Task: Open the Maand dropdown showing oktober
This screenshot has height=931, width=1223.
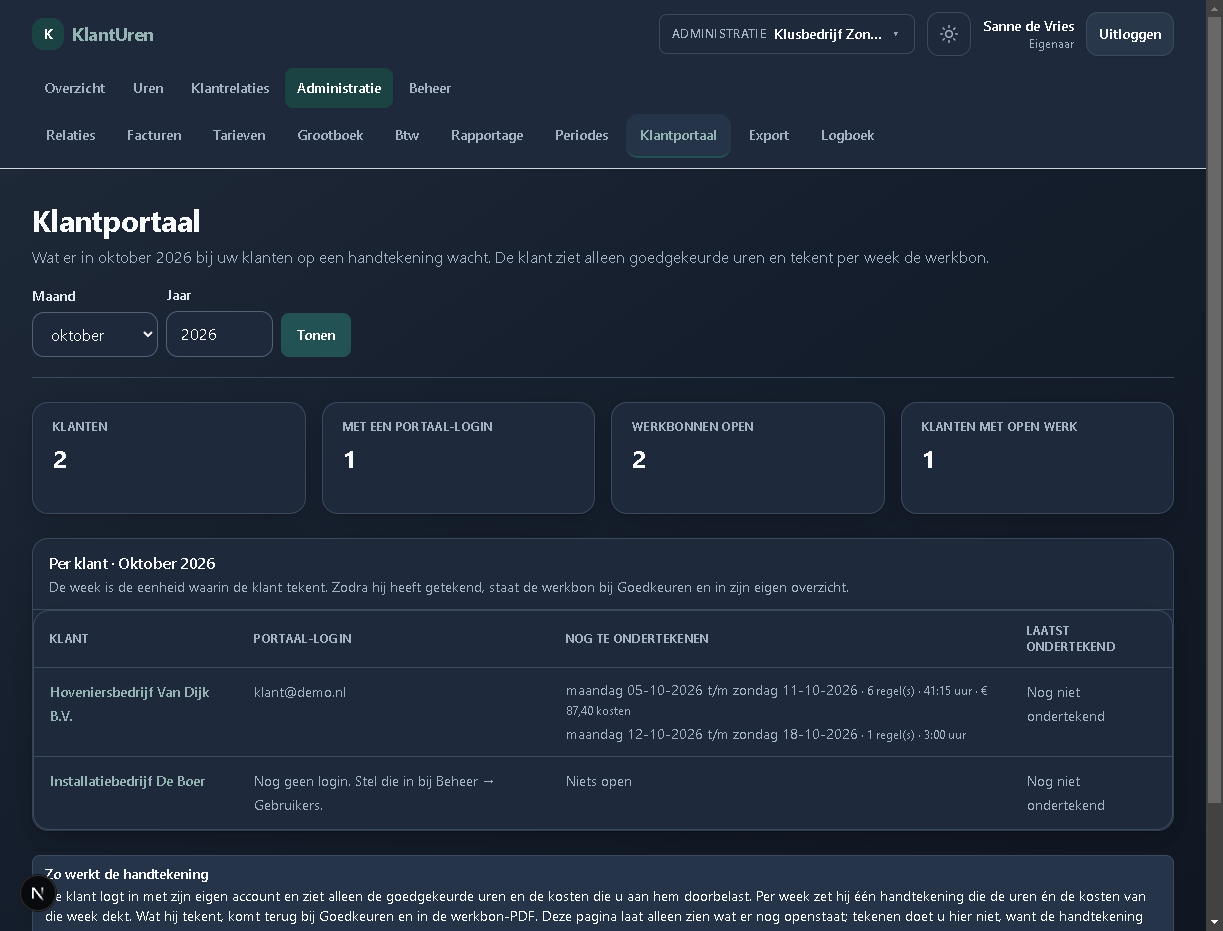Action: [x=95, y=335]
